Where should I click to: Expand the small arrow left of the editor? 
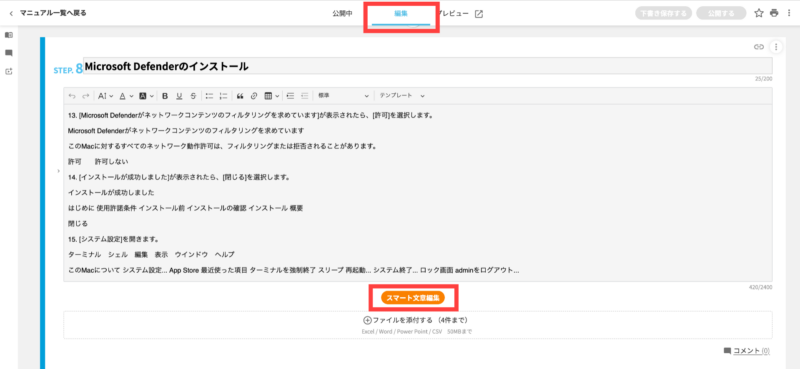[59, 170]
